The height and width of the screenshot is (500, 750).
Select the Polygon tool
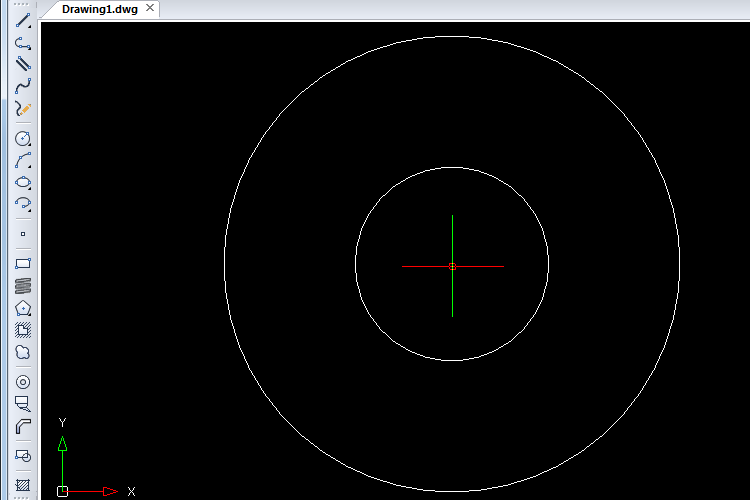23,308
